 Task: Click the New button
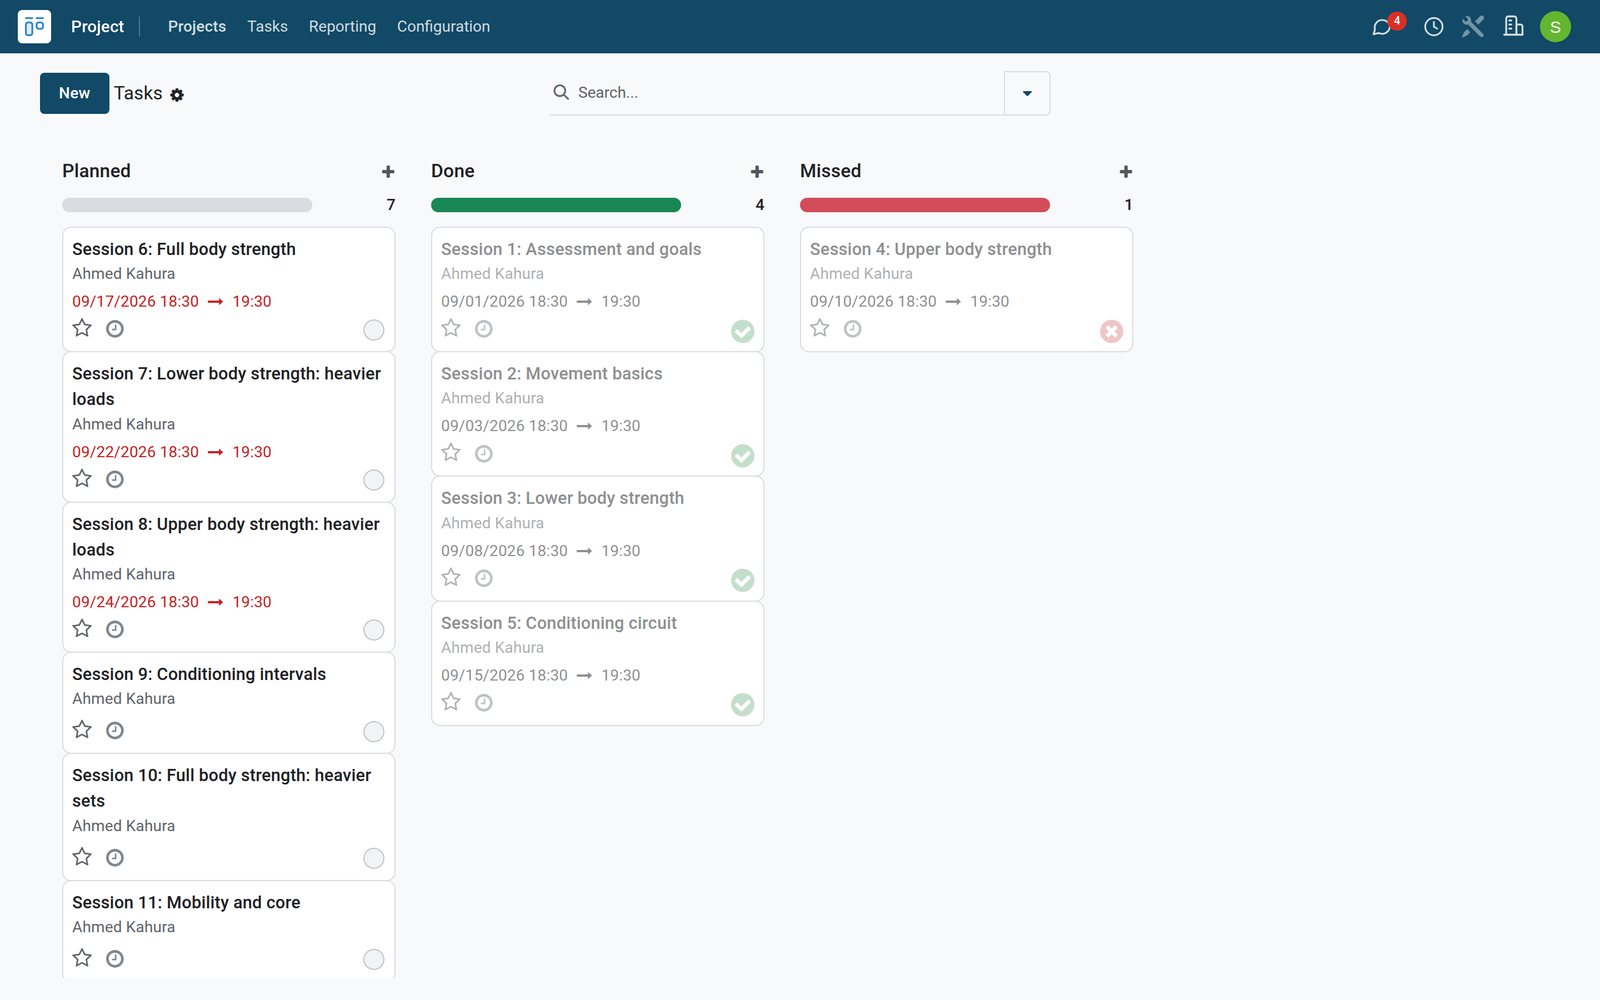pos(74,93)
